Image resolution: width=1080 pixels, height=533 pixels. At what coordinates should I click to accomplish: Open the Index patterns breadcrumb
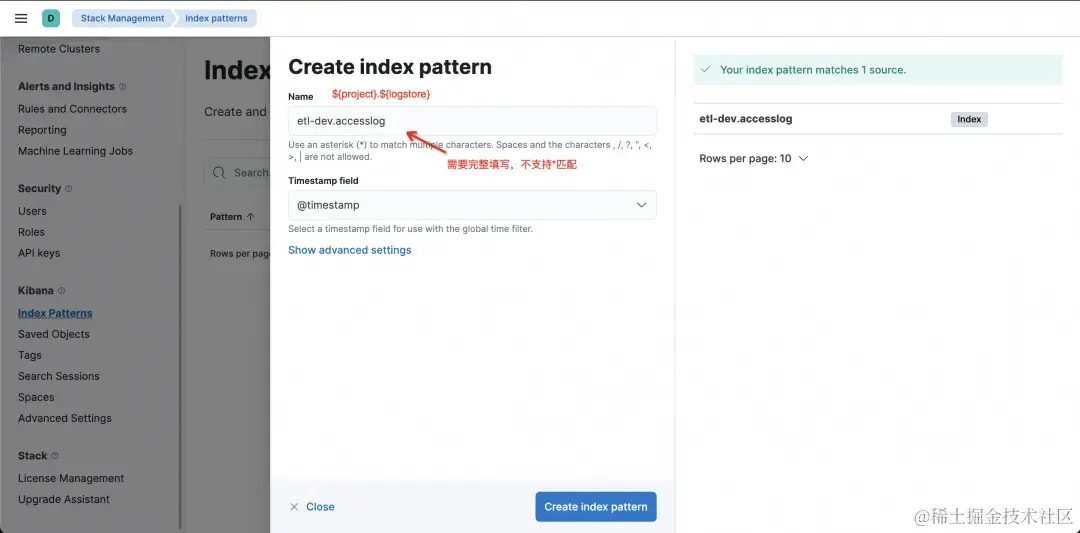[216, 18]
